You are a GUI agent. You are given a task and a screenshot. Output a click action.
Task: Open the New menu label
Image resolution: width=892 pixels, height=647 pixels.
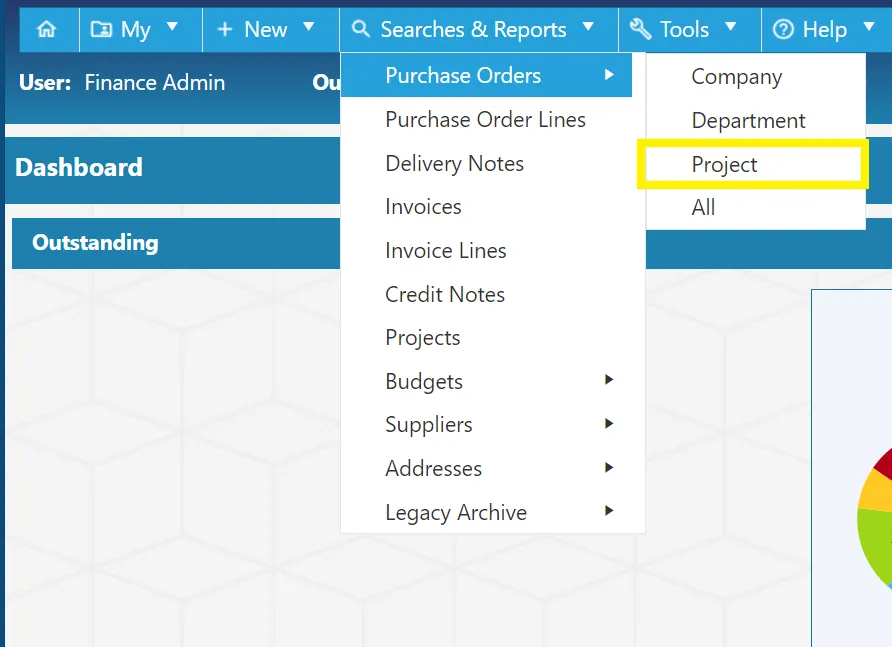pyautogui.click(x=266, y=29)
